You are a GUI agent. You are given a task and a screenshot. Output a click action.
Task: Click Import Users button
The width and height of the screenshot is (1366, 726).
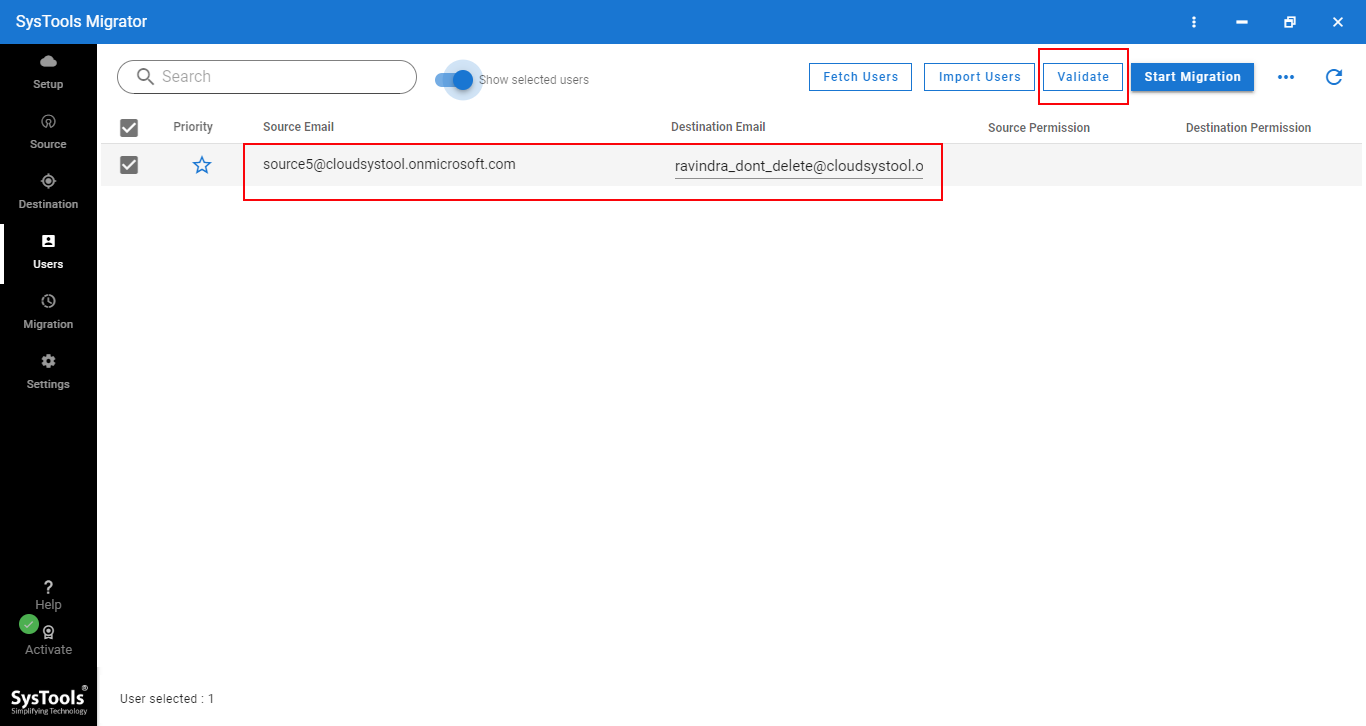[979, 77]
